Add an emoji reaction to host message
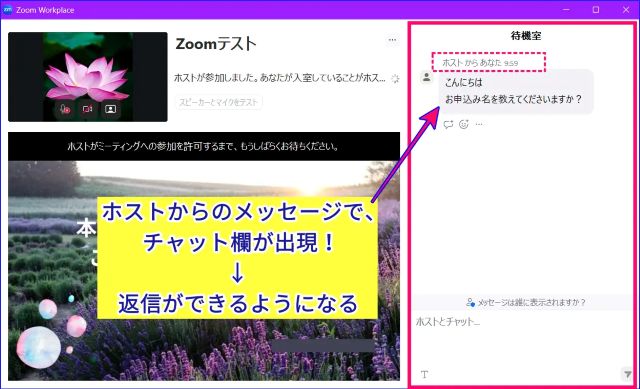This screenshot has height=389, width=640. [x=464, y=124]
